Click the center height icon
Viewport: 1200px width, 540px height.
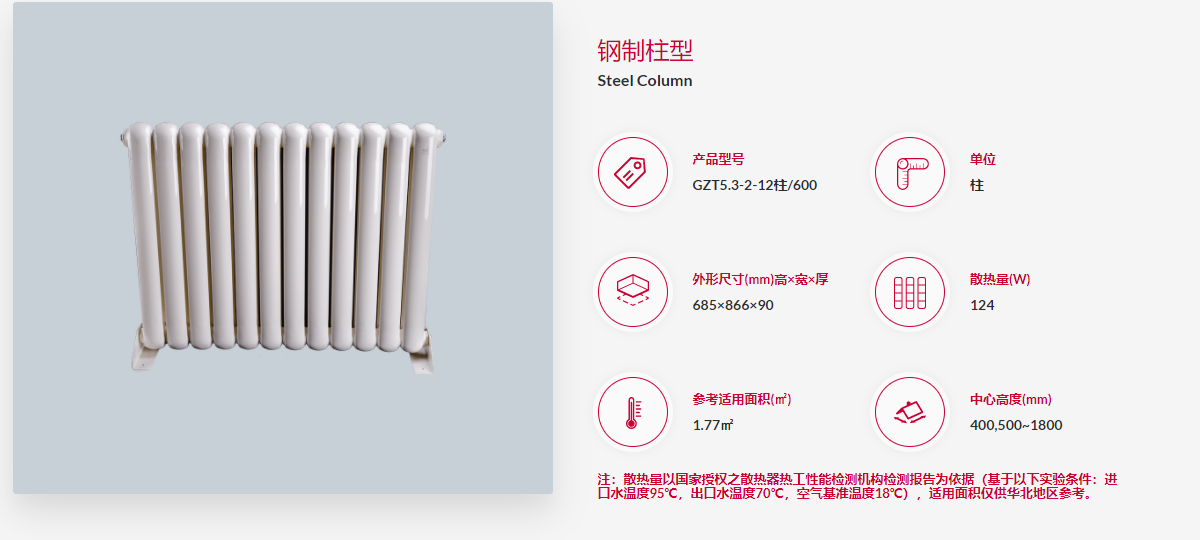coord(910,412)
